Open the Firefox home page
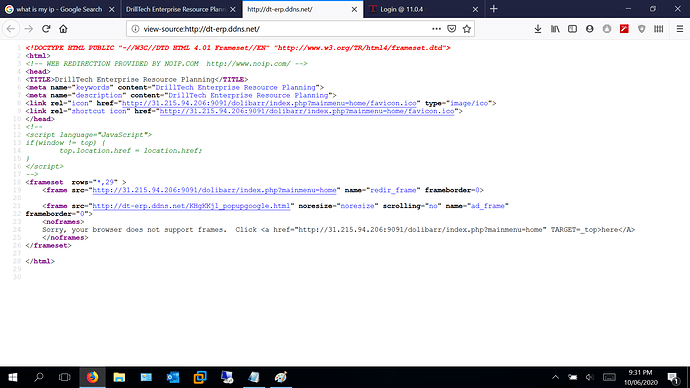The image size is (690, 388). [63, 29]
